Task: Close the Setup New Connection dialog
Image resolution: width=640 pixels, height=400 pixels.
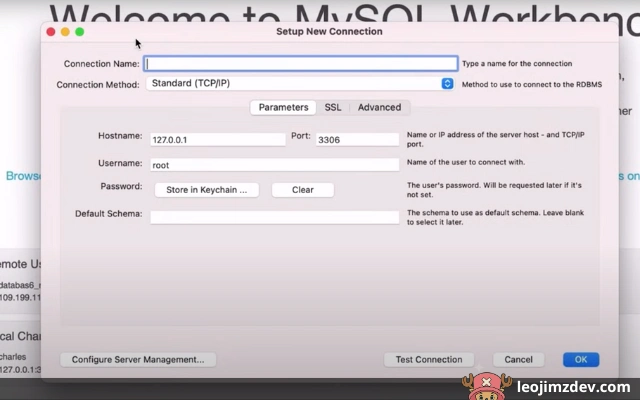Action: pos(51,32)
